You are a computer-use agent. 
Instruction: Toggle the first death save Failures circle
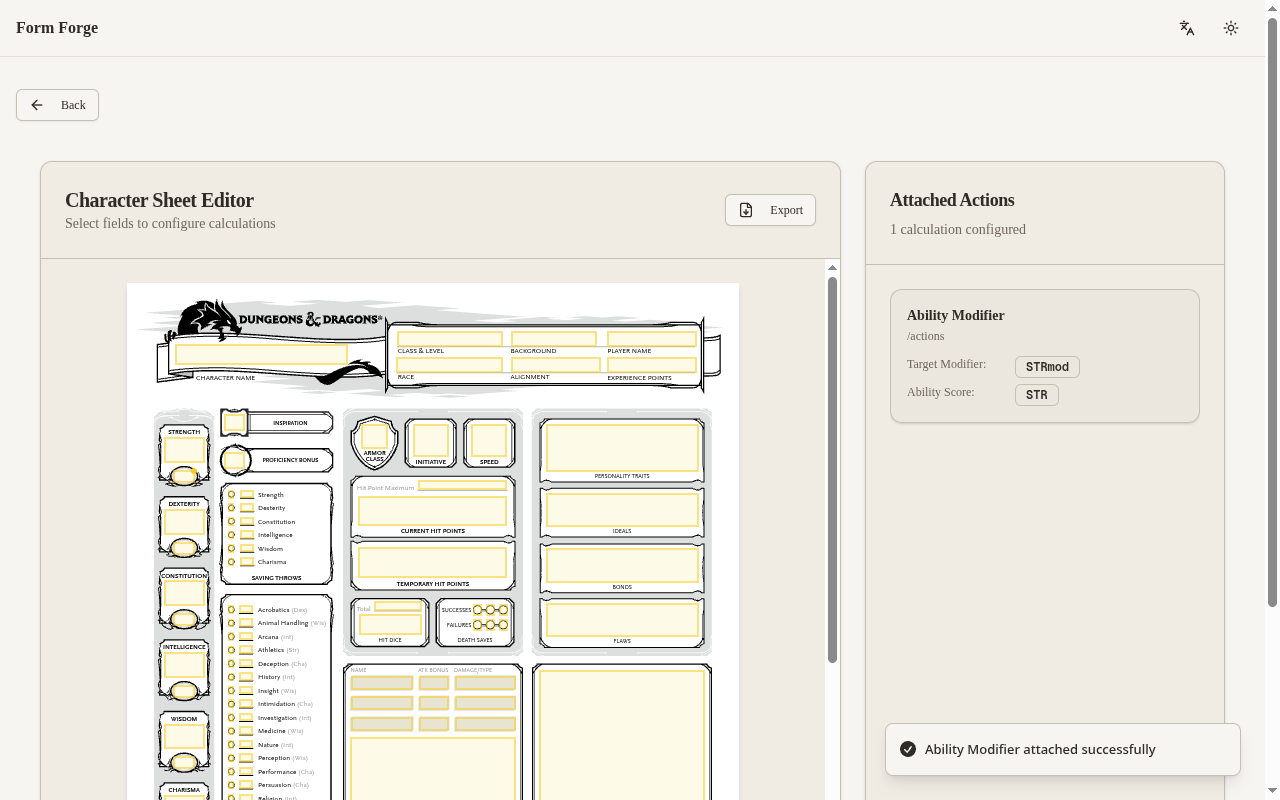click(478, 625)
